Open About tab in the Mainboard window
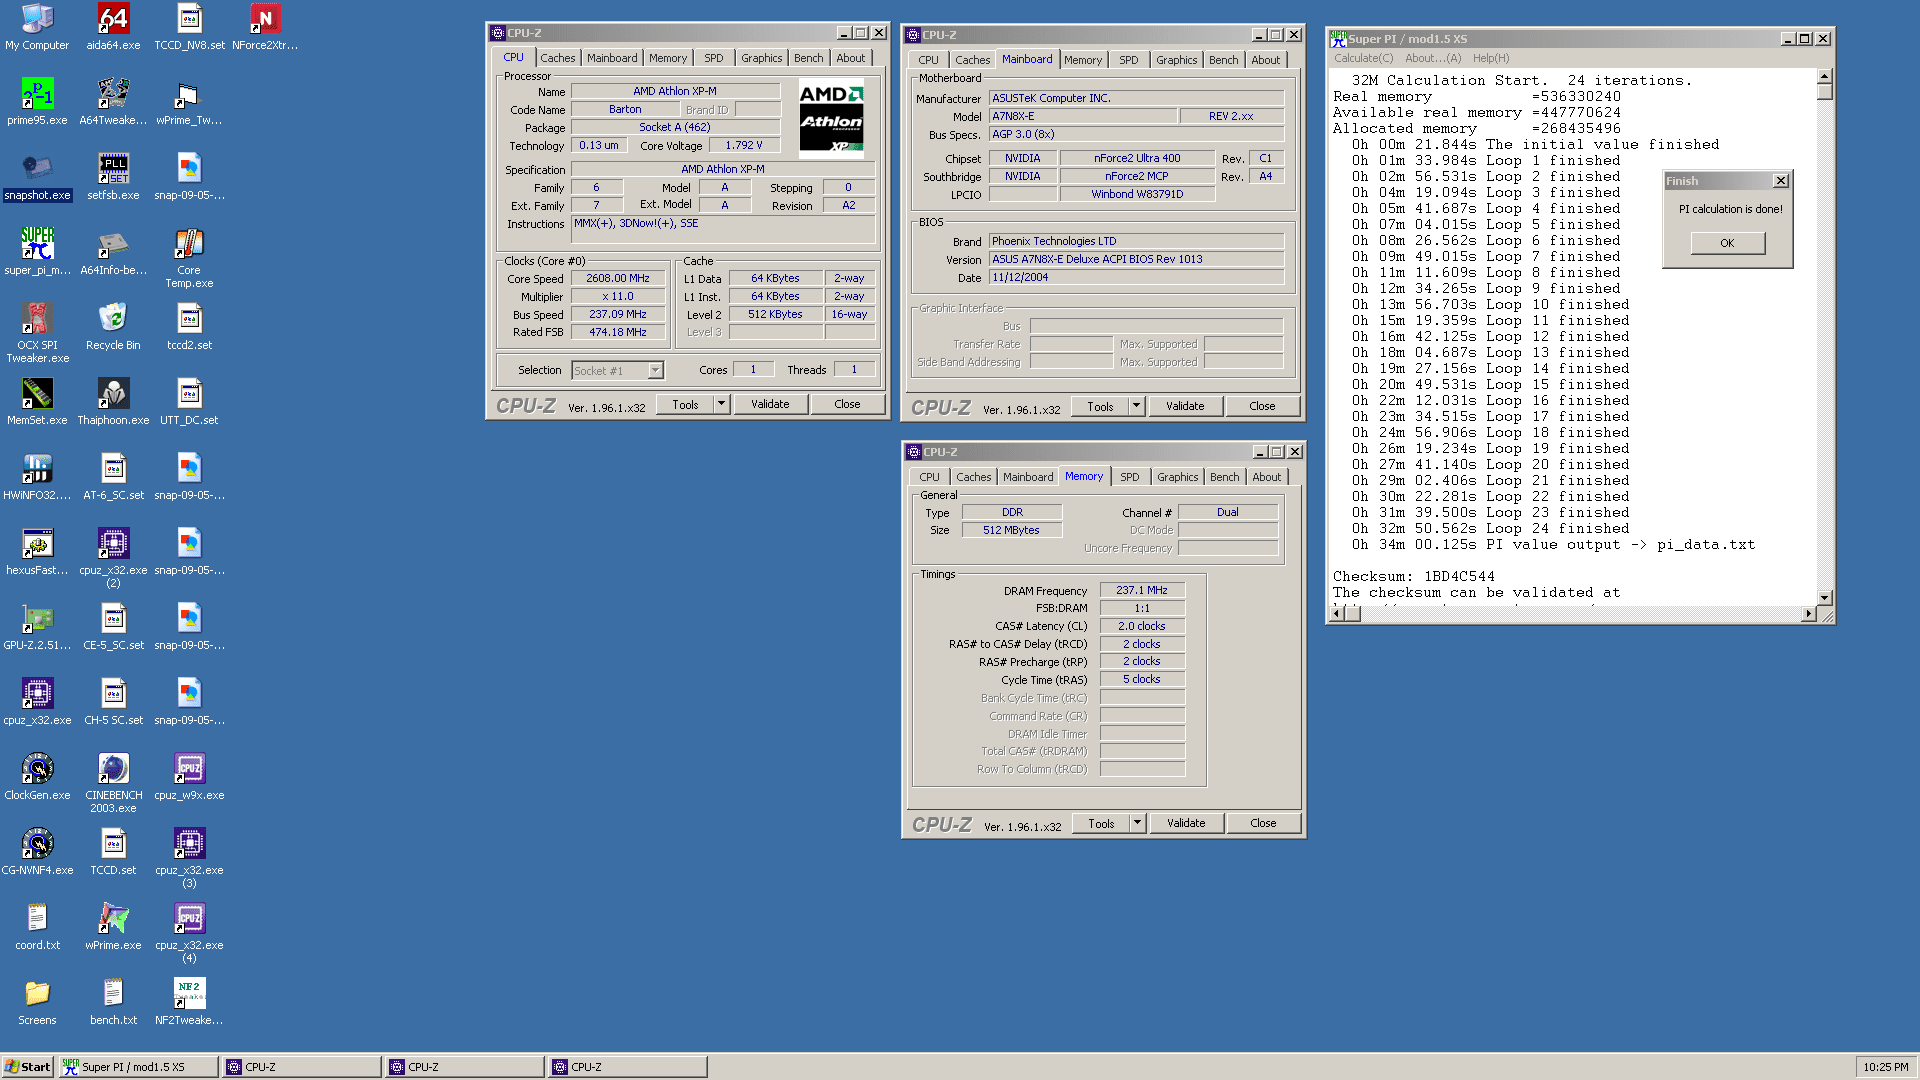This screenshot has width=1920, height=1080. tap(1265, 60)
